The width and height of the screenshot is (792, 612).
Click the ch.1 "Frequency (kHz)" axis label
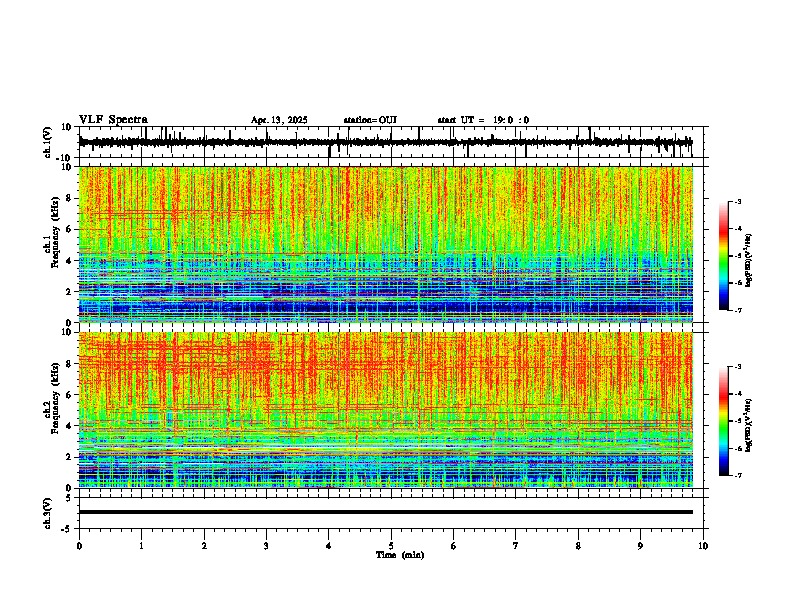pos(54,233)
